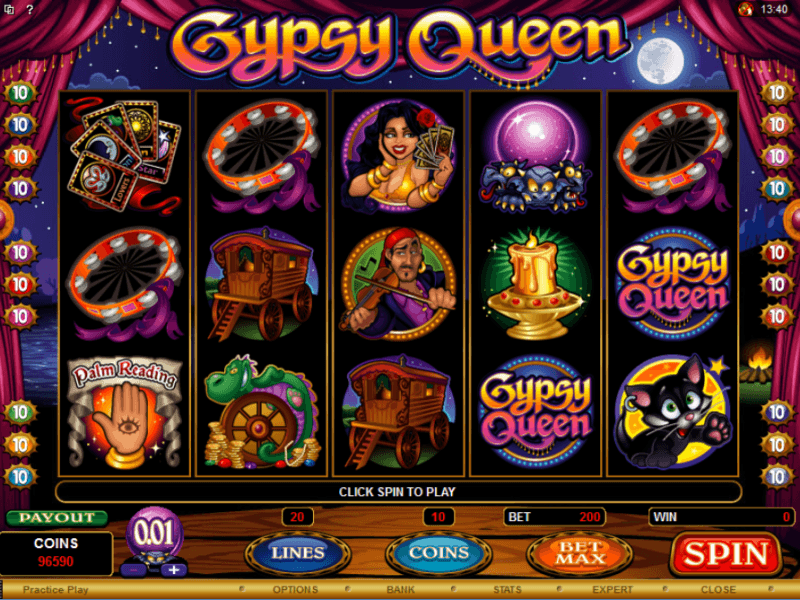Viewport: 800px width, 600px height.
Task: Click the red SPIN button
Action: [726, 554]
